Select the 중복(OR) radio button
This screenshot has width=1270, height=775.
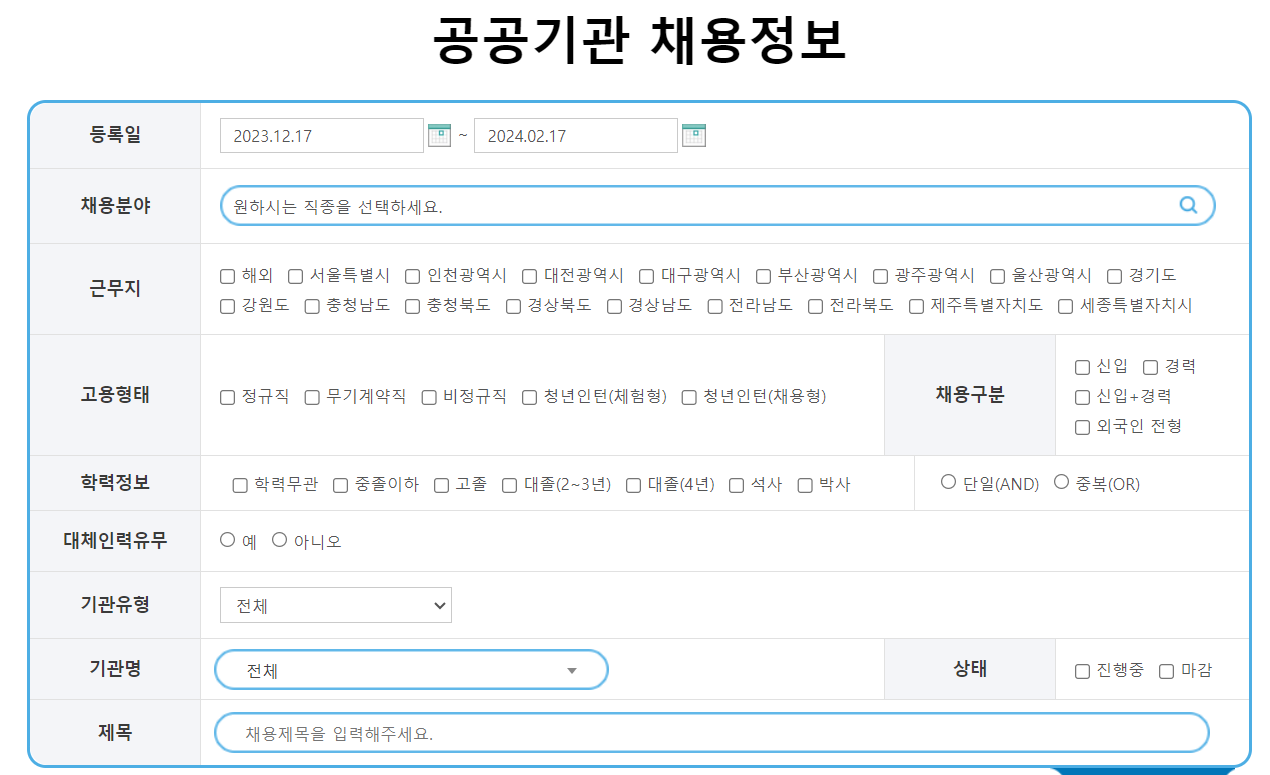(1061, 479)
